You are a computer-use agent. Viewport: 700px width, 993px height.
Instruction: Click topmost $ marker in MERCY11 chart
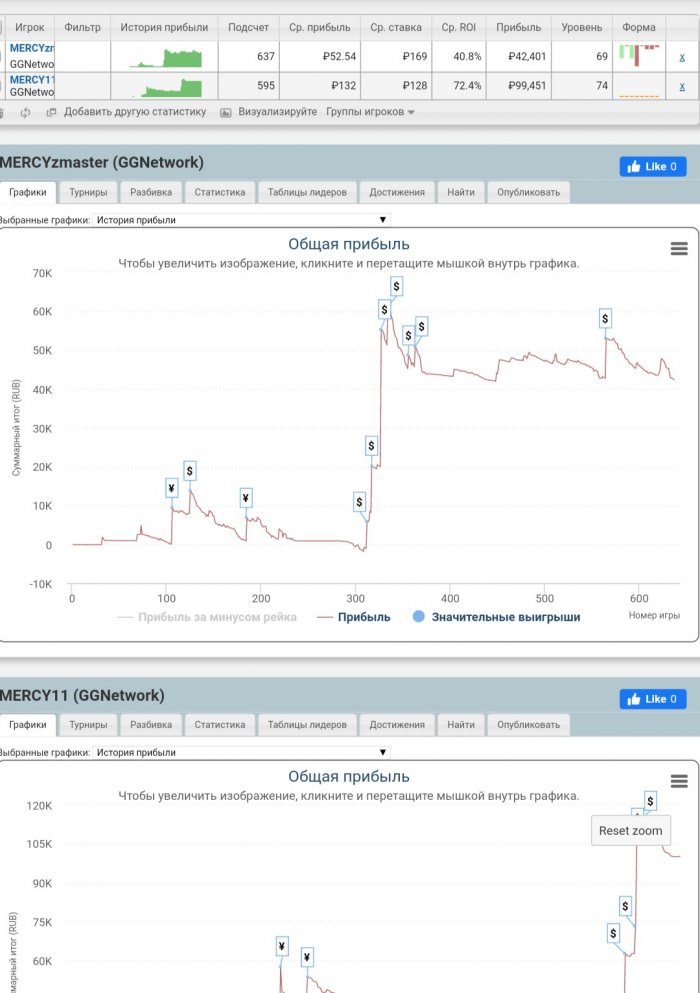650,801
